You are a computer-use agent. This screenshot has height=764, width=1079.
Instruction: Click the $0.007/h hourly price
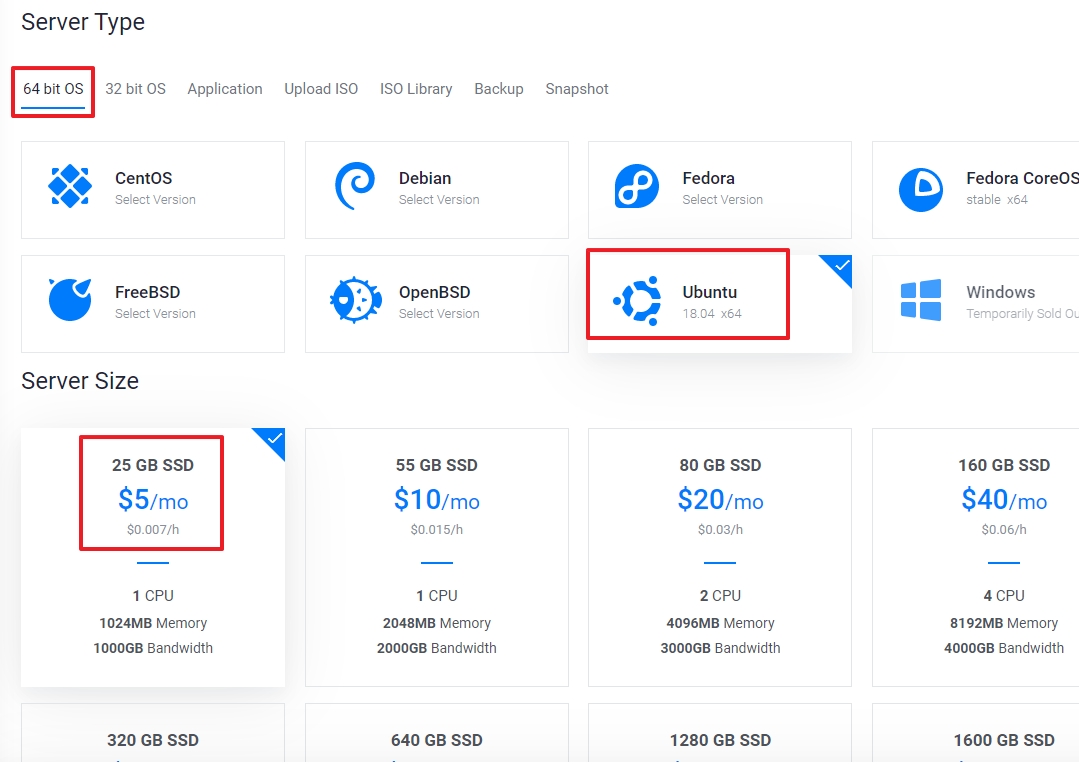[153, 529]
